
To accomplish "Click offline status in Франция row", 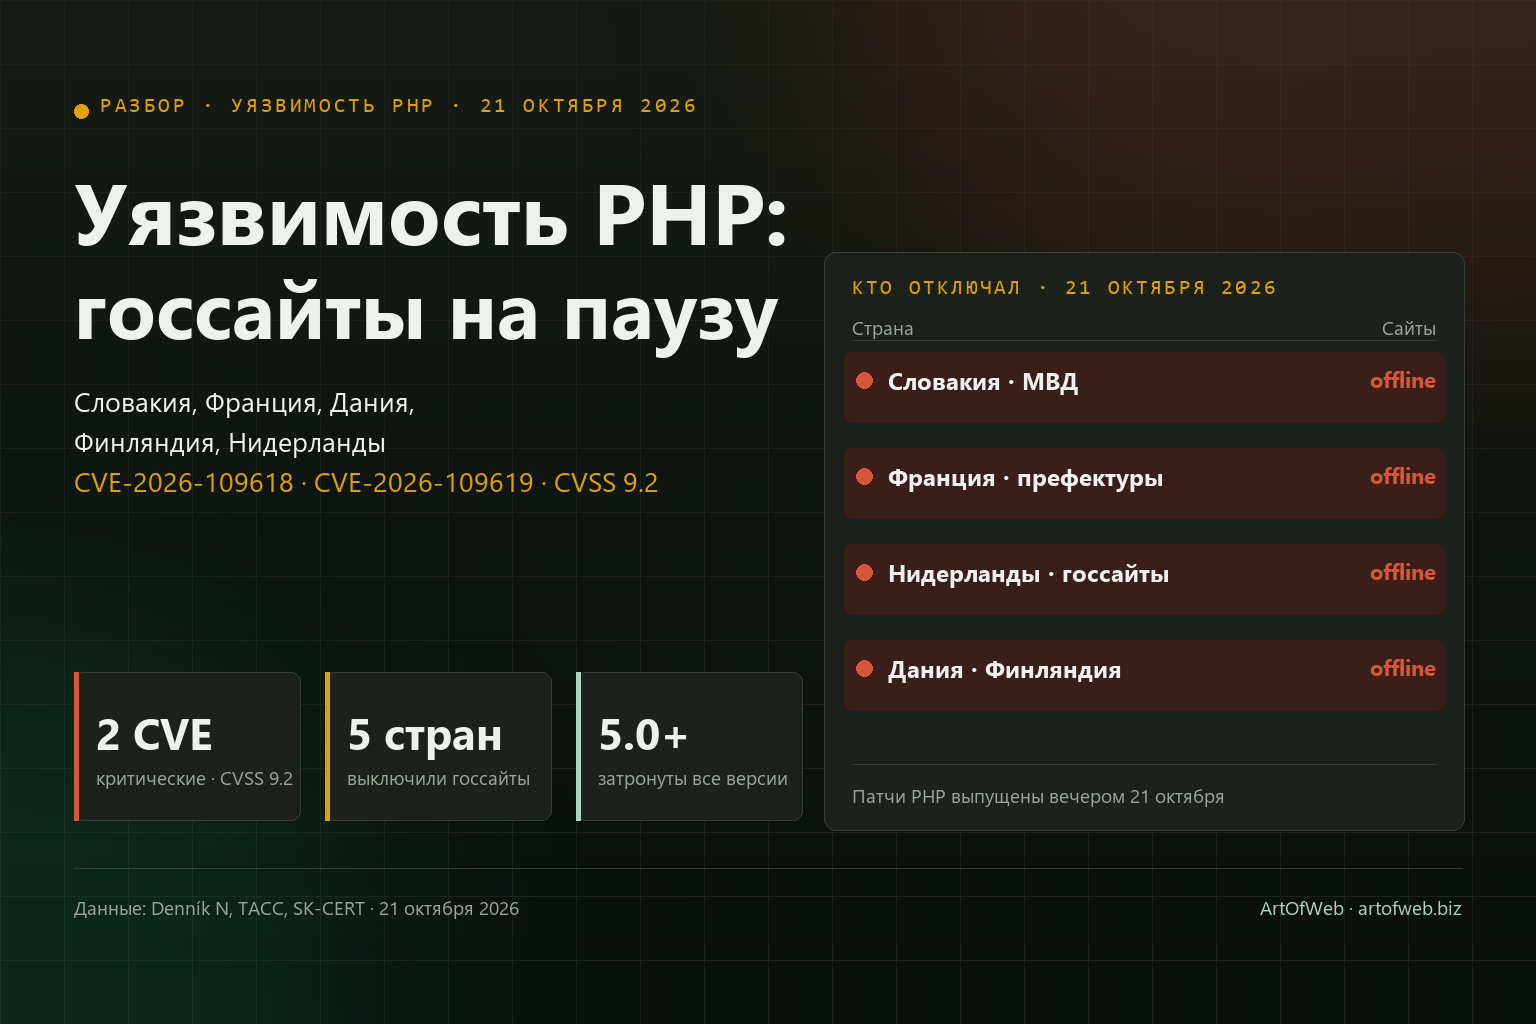I will pyautogui.click(x=1402, y=476).
